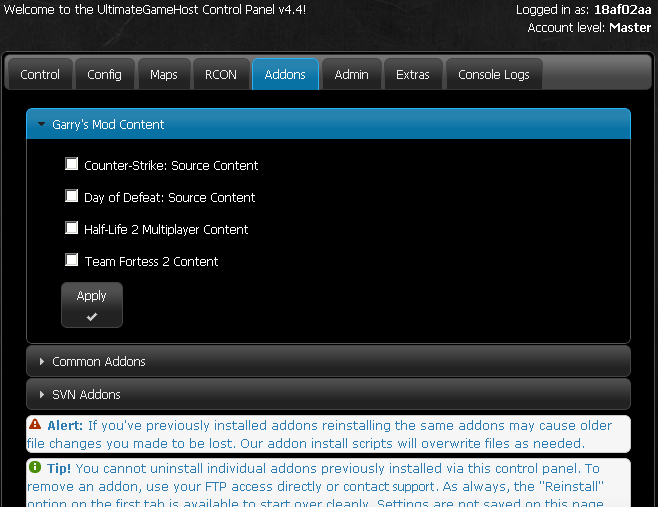Screen dimensions: 658x507
Task: Click the checkmark icon on Apply button
Action: coord(92,316)
